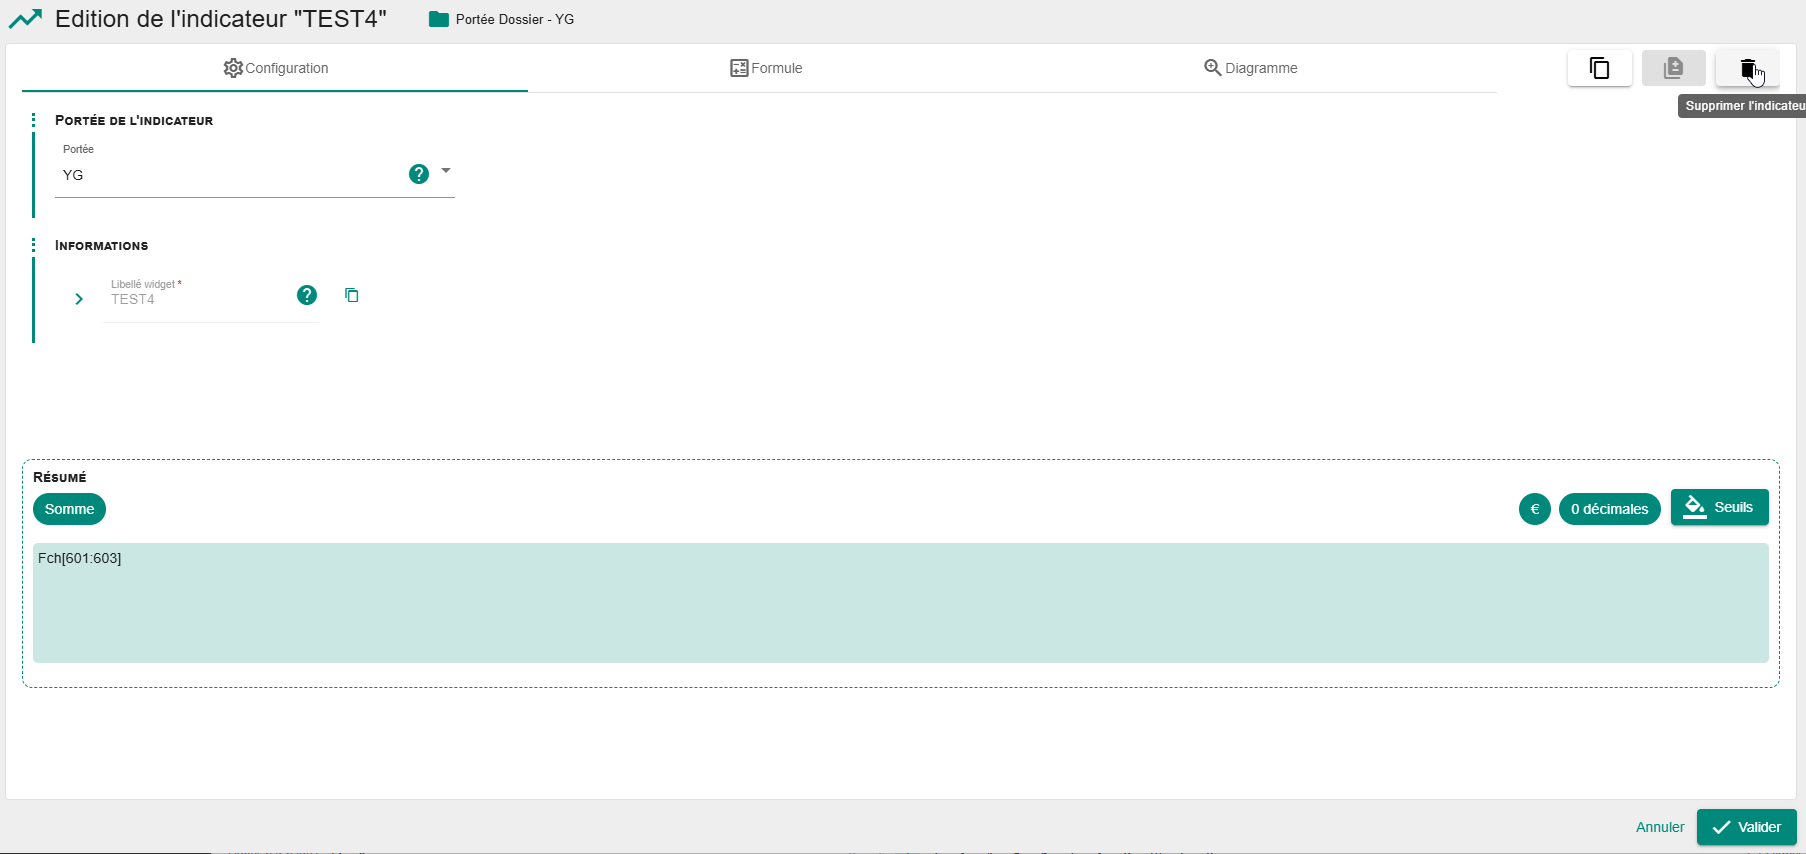Viewport: 1806px width, 854px height.
Task: Select the Configuration tab
Action: pos(275,68)
